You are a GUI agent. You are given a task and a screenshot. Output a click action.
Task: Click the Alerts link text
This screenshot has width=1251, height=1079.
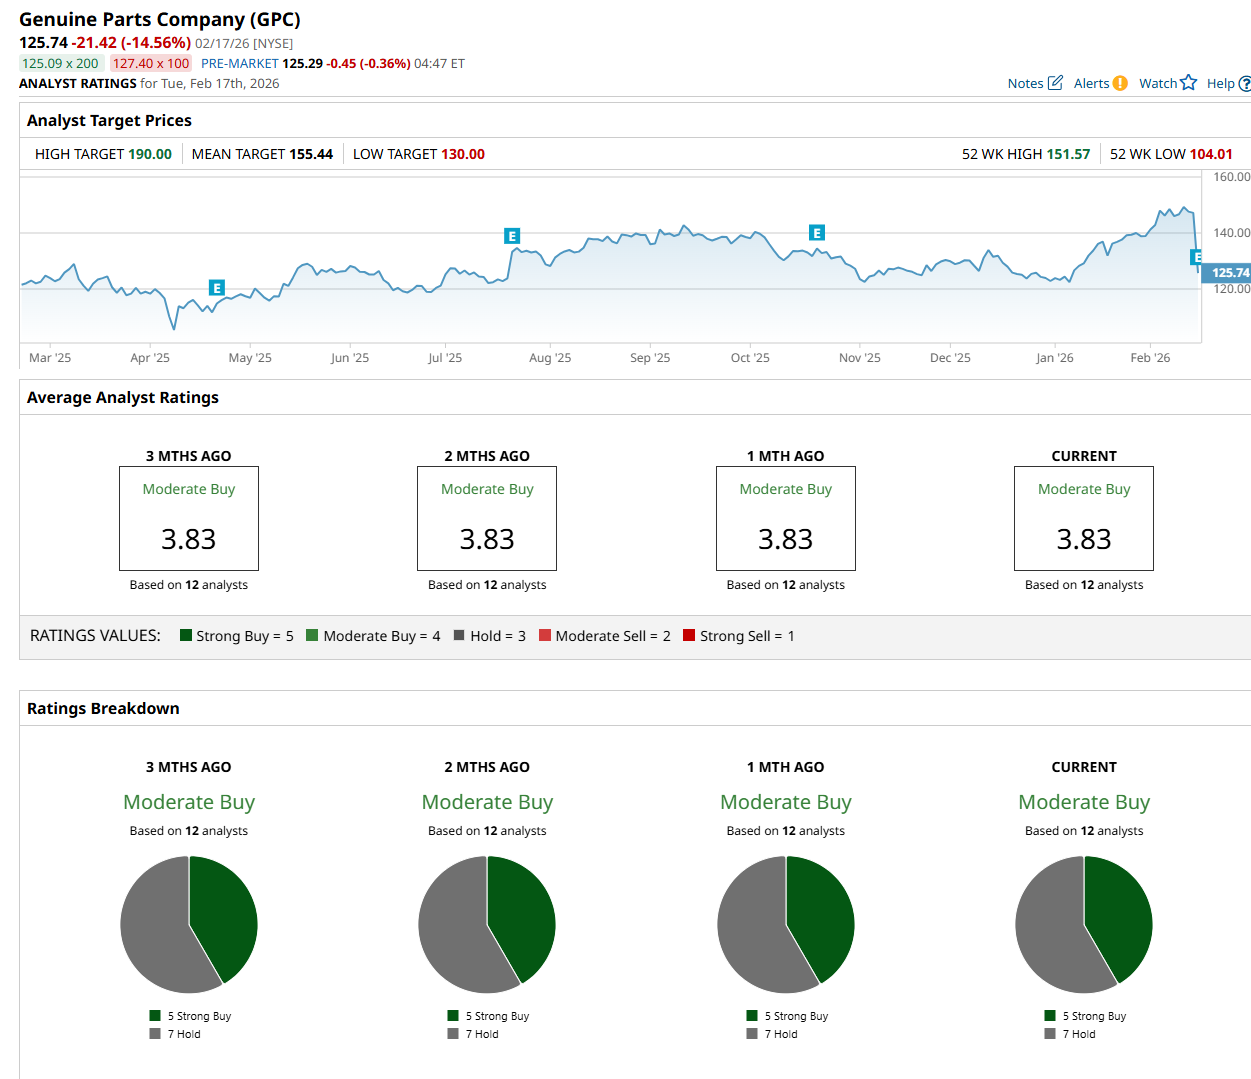point(1091,84)
